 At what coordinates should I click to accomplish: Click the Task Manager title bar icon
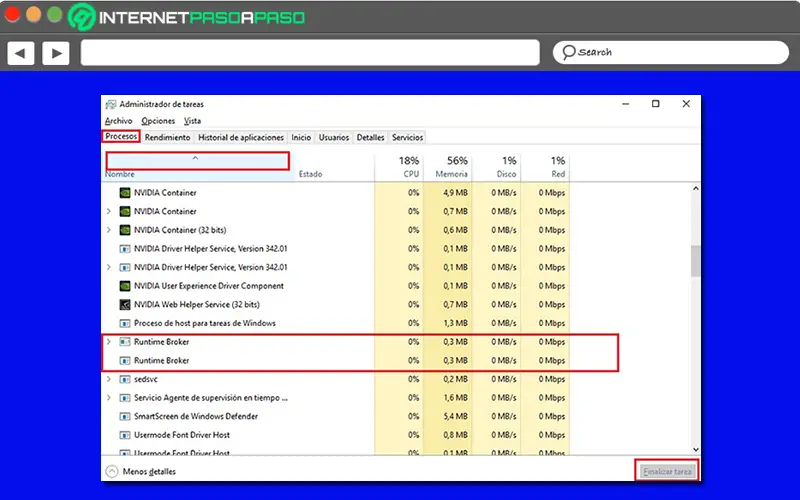tap(111, 104)
